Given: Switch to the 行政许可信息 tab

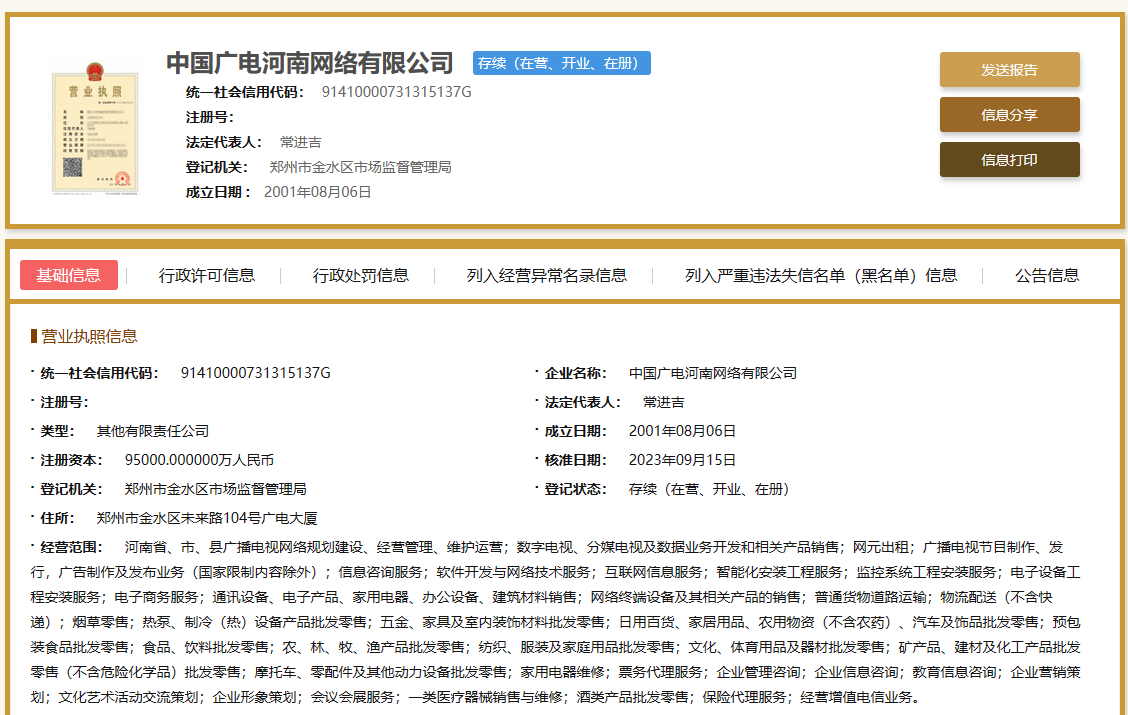Looking at the screenshot, I should point(206,275).
